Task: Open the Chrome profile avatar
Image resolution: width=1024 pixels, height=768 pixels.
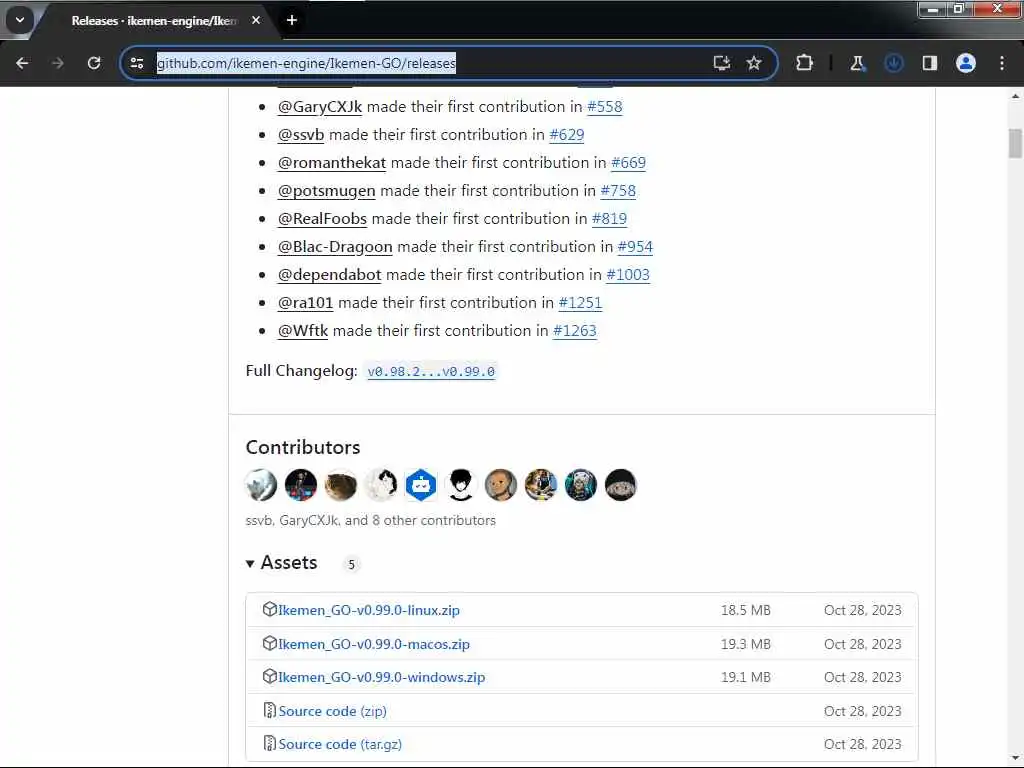Action: pos(966,63)
